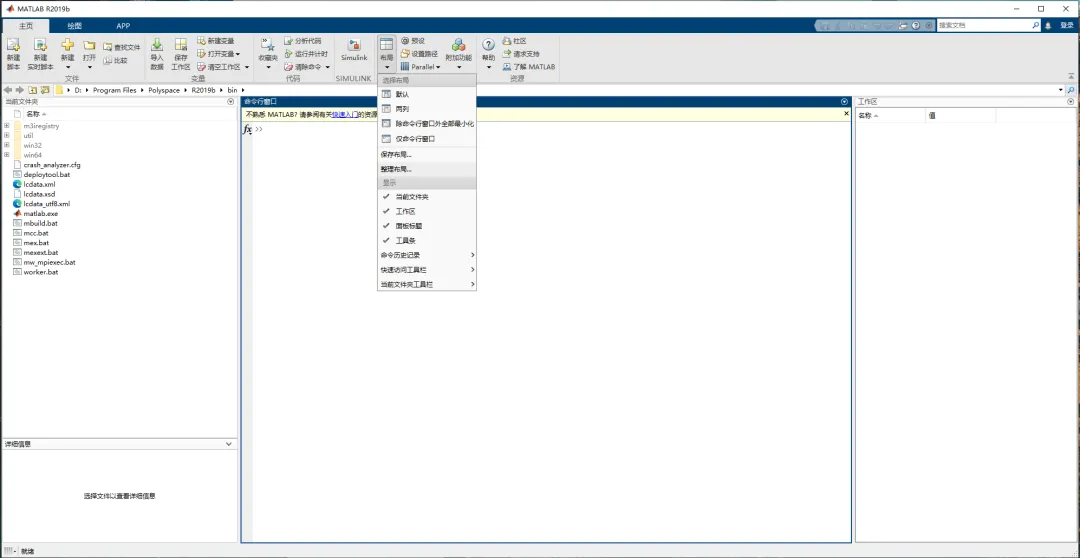Image resolution: width=1080 pixels, height=558 pixels.
Task: Open 设置路径 (Set Path)
Action: tap(419, 54)
